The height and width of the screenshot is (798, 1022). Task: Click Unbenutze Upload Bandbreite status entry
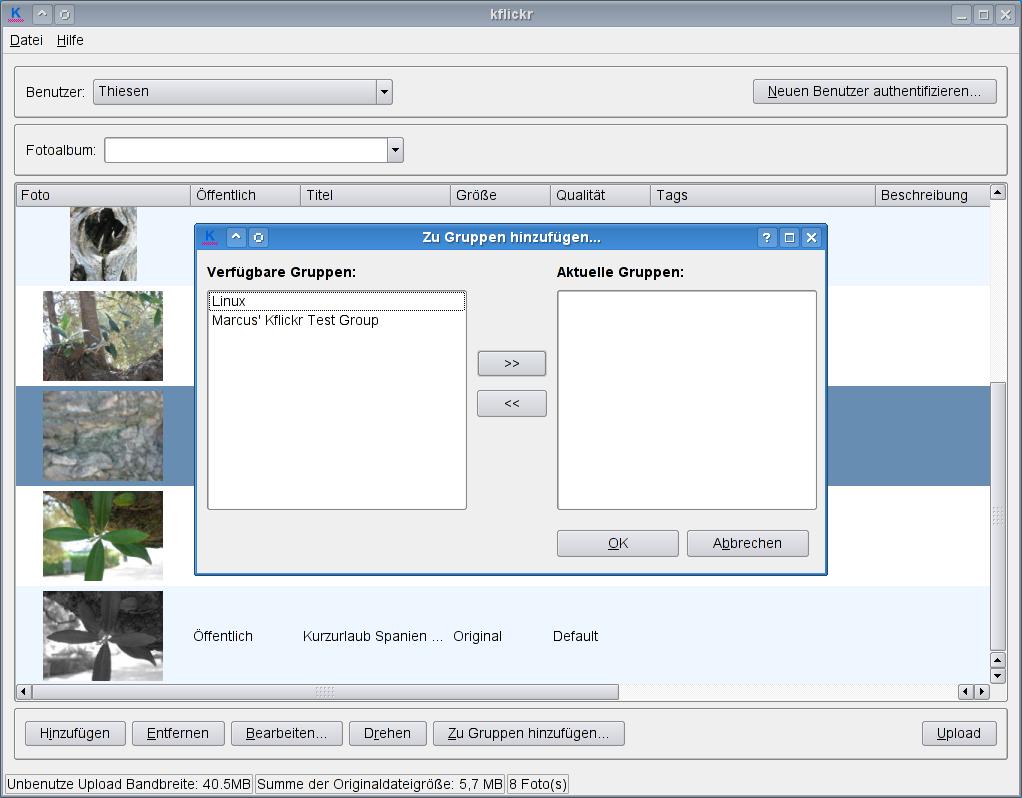click(x=129, y=784)
